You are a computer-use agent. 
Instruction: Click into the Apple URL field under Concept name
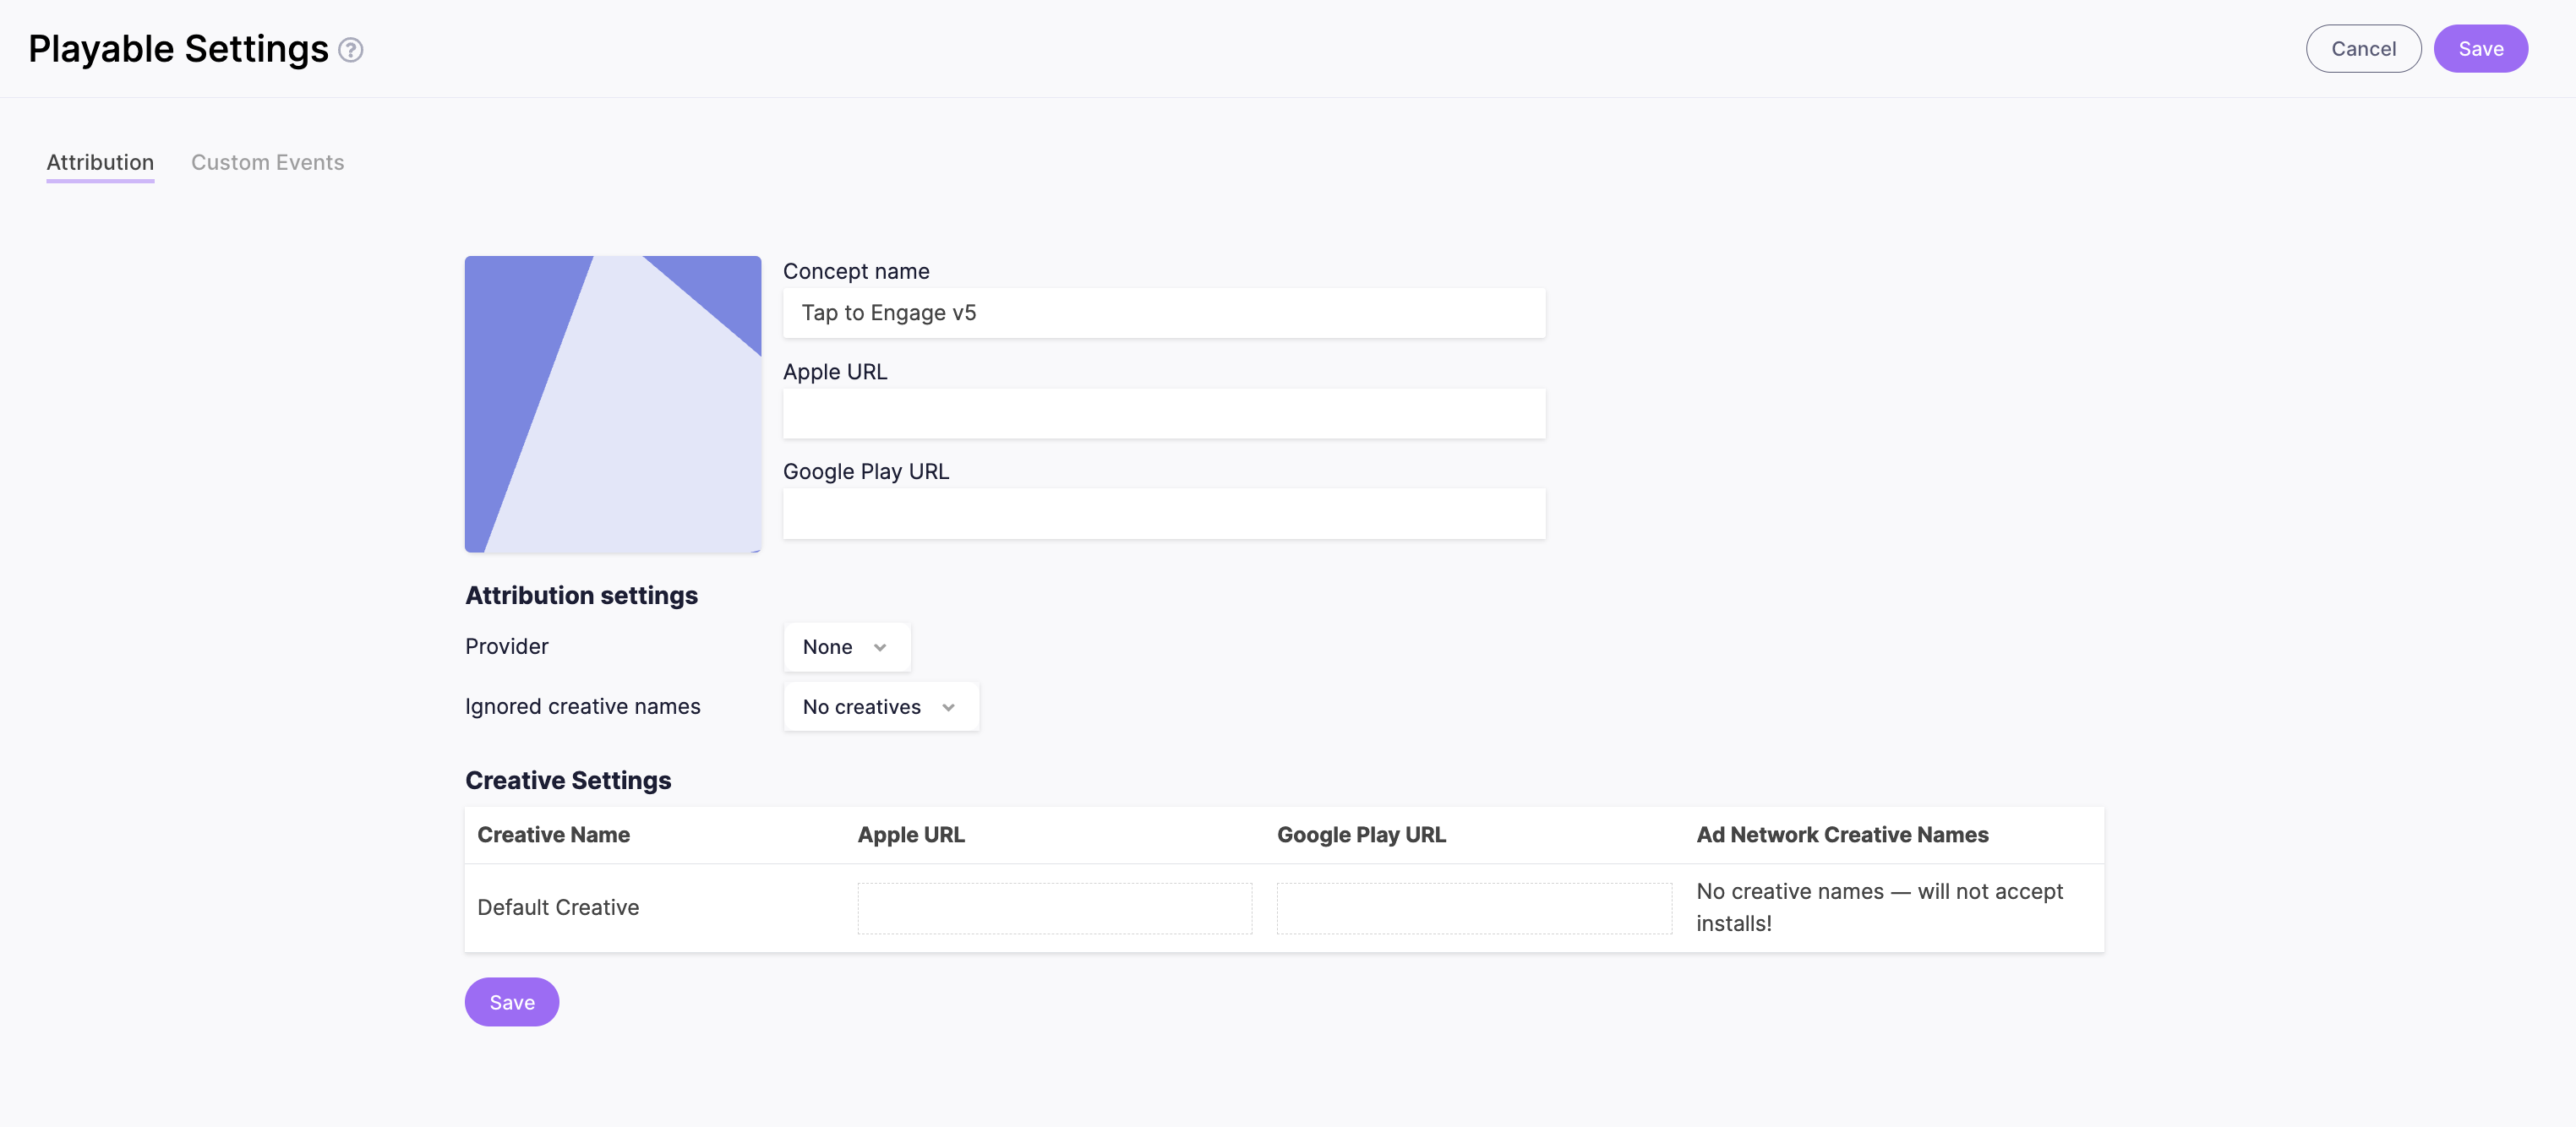(x=1164, y=413)
